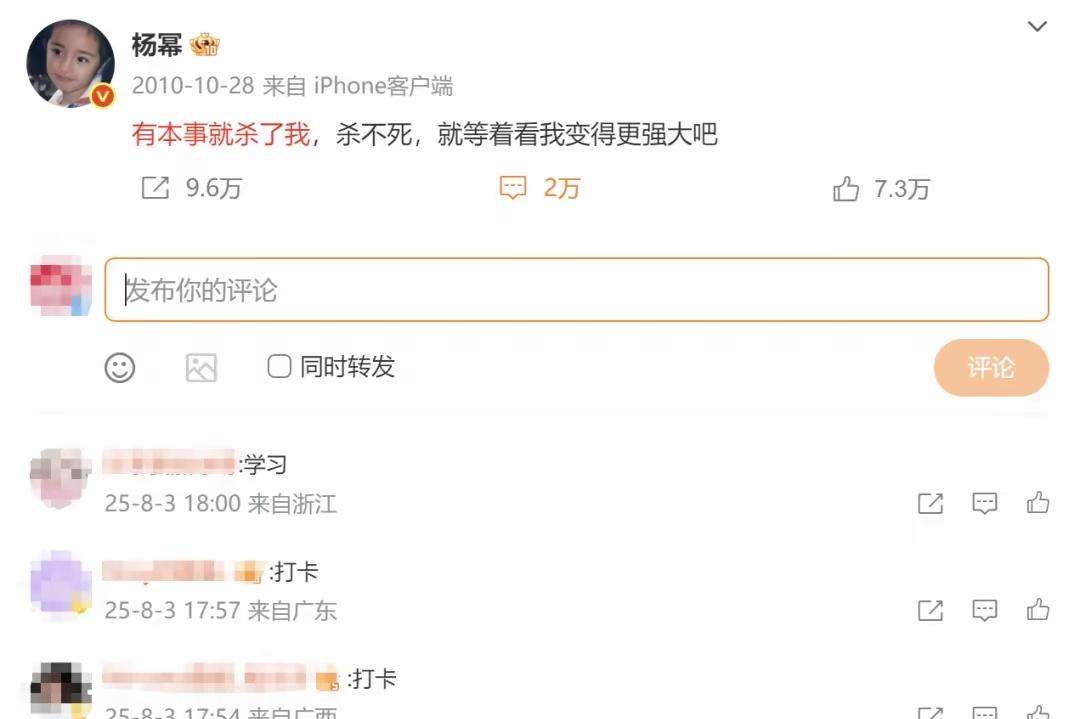
Task: Click the crown membership badge beside 杨幂
Action: tap(205, 45)
